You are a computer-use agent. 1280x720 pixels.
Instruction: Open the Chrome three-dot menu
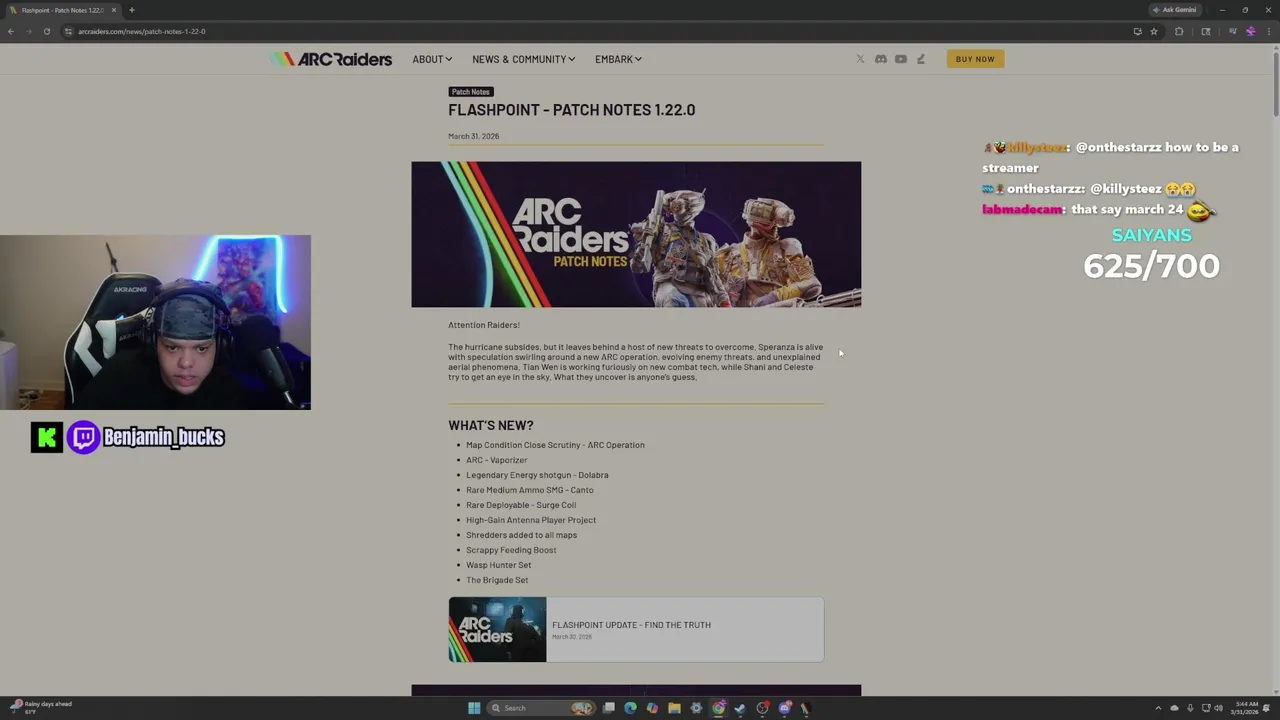(x=1268, y=31)
